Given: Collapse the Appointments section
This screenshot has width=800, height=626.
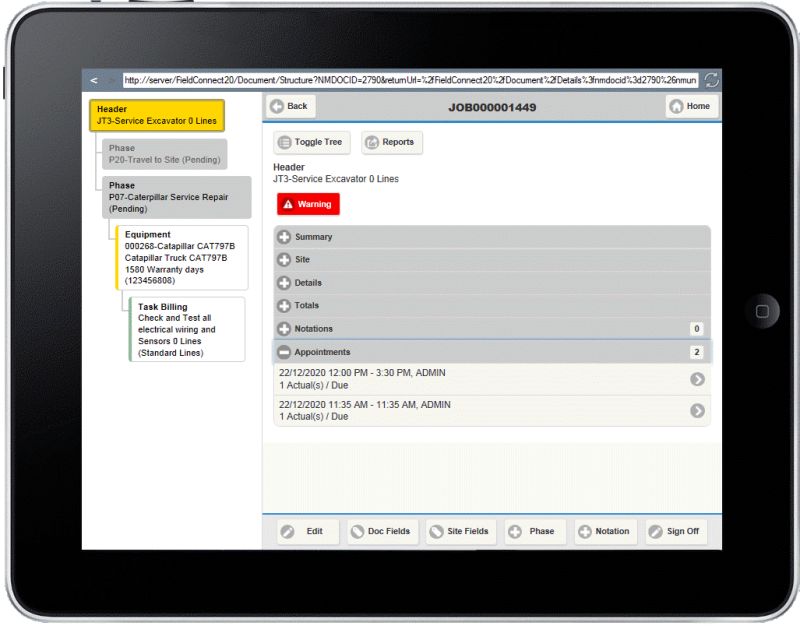Looking at the screenshot, I should [x=492, y=352].
